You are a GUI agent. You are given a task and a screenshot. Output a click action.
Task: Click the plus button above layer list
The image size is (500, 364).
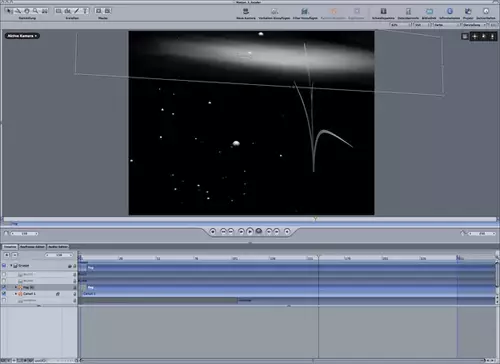click(7, 255)
